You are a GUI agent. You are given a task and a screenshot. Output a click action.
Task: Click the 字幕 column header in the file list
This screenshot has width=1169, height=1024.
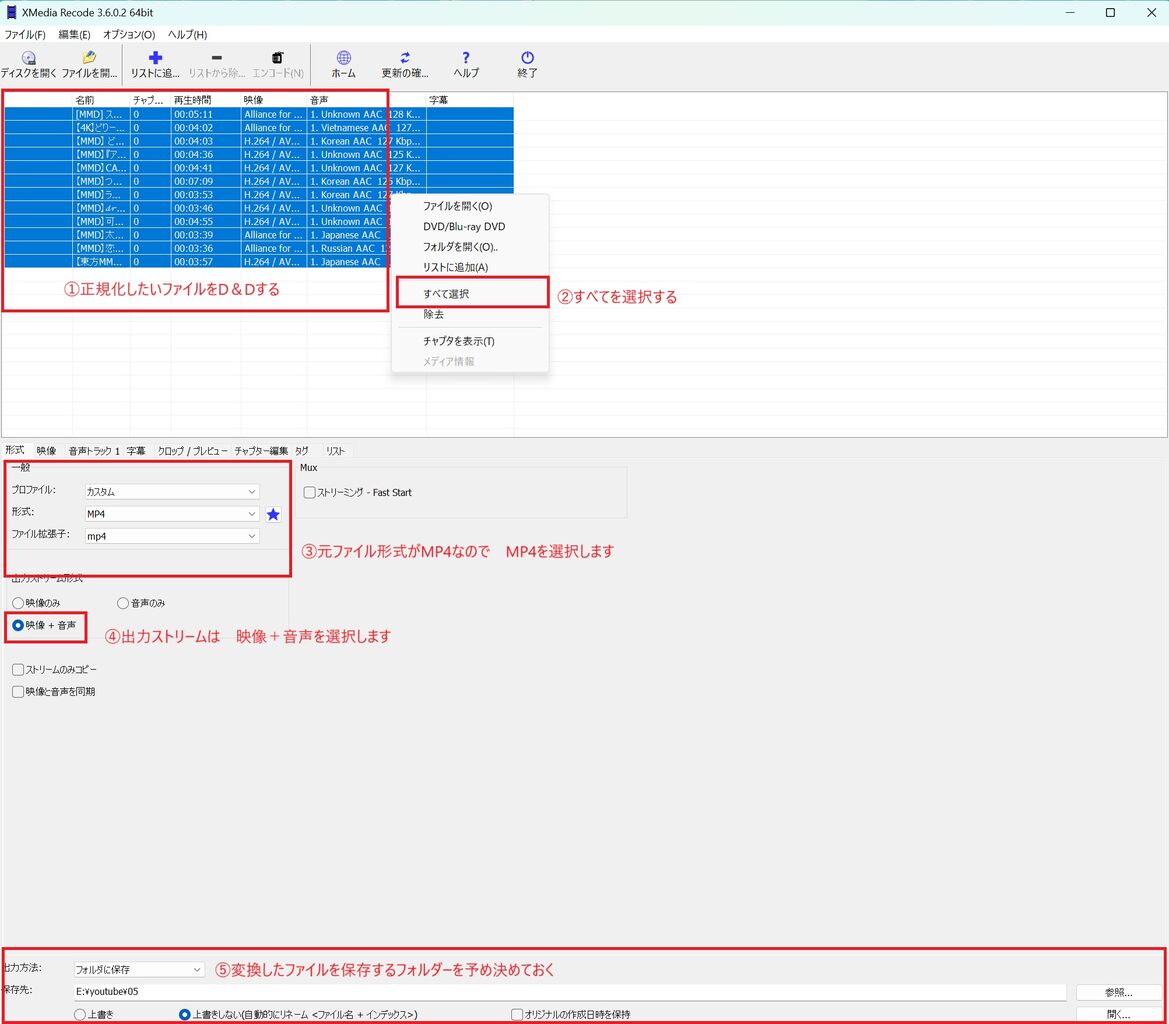point(469,100)
